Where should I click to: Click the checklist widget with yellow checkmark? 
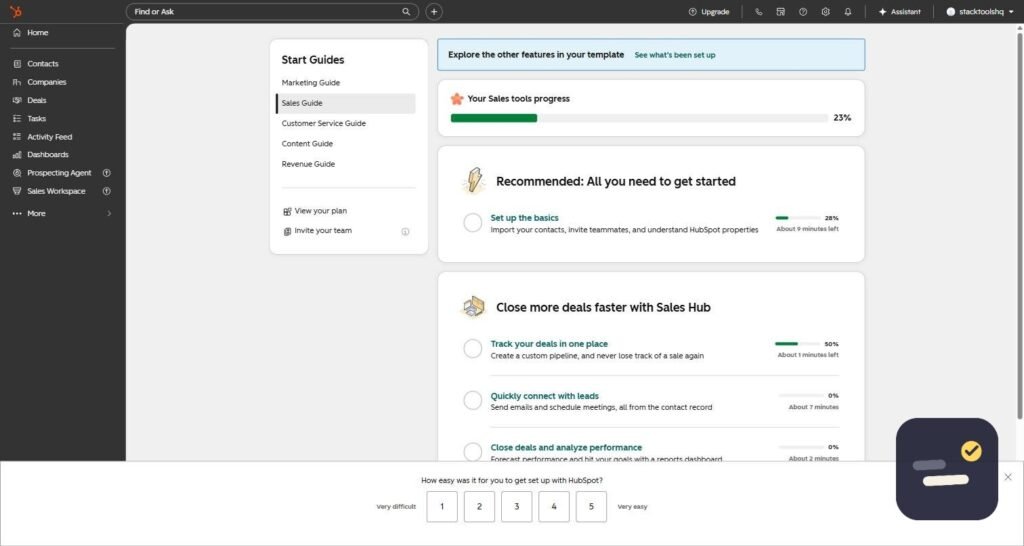tap(947, 469)
